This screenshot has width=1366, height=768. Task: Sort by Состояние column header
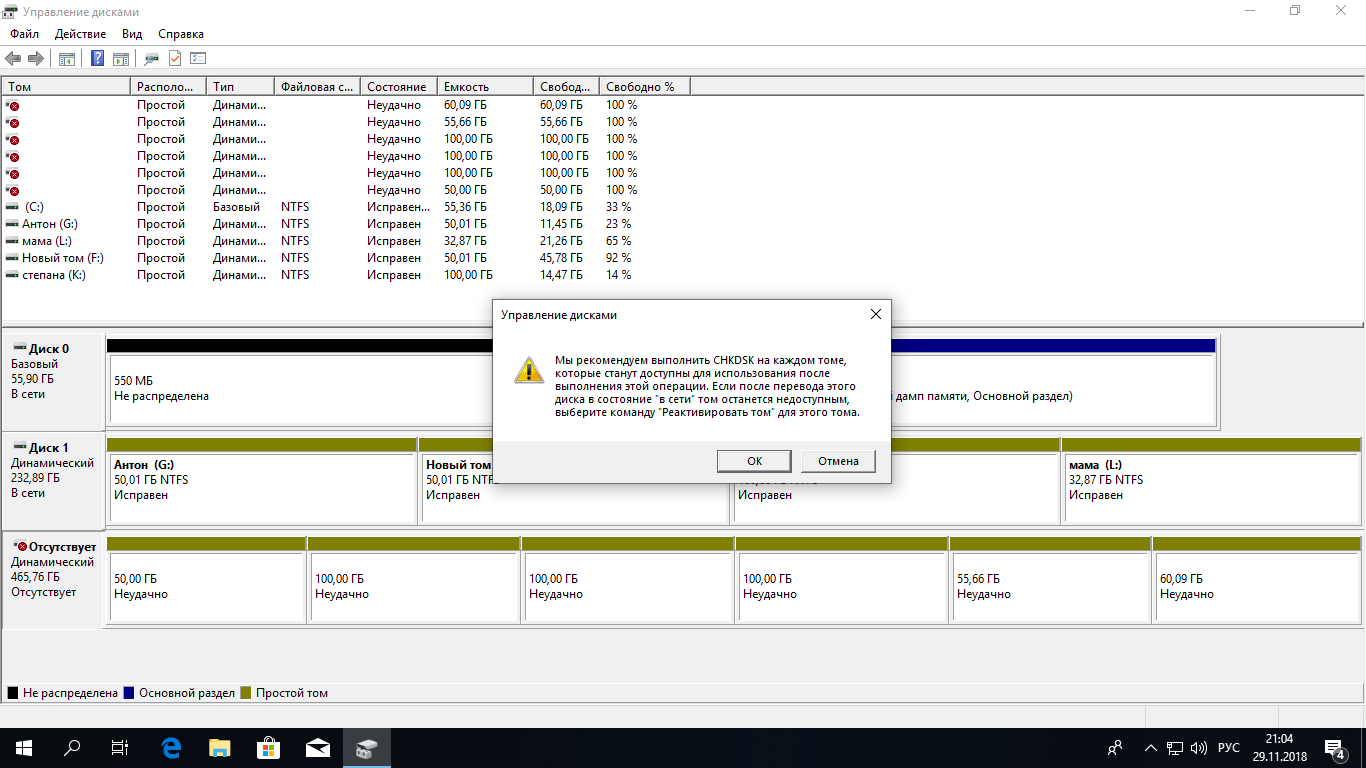(399, 87)
